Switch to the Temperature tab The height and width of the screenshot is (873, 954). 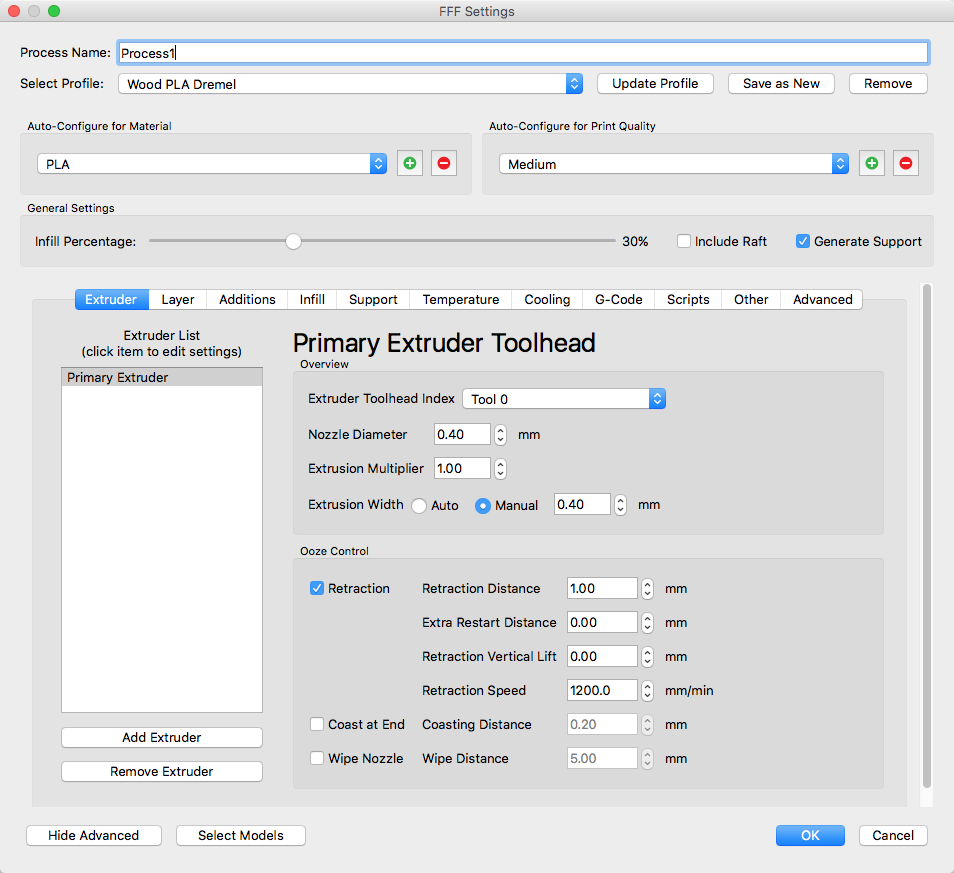pos(461,299)
